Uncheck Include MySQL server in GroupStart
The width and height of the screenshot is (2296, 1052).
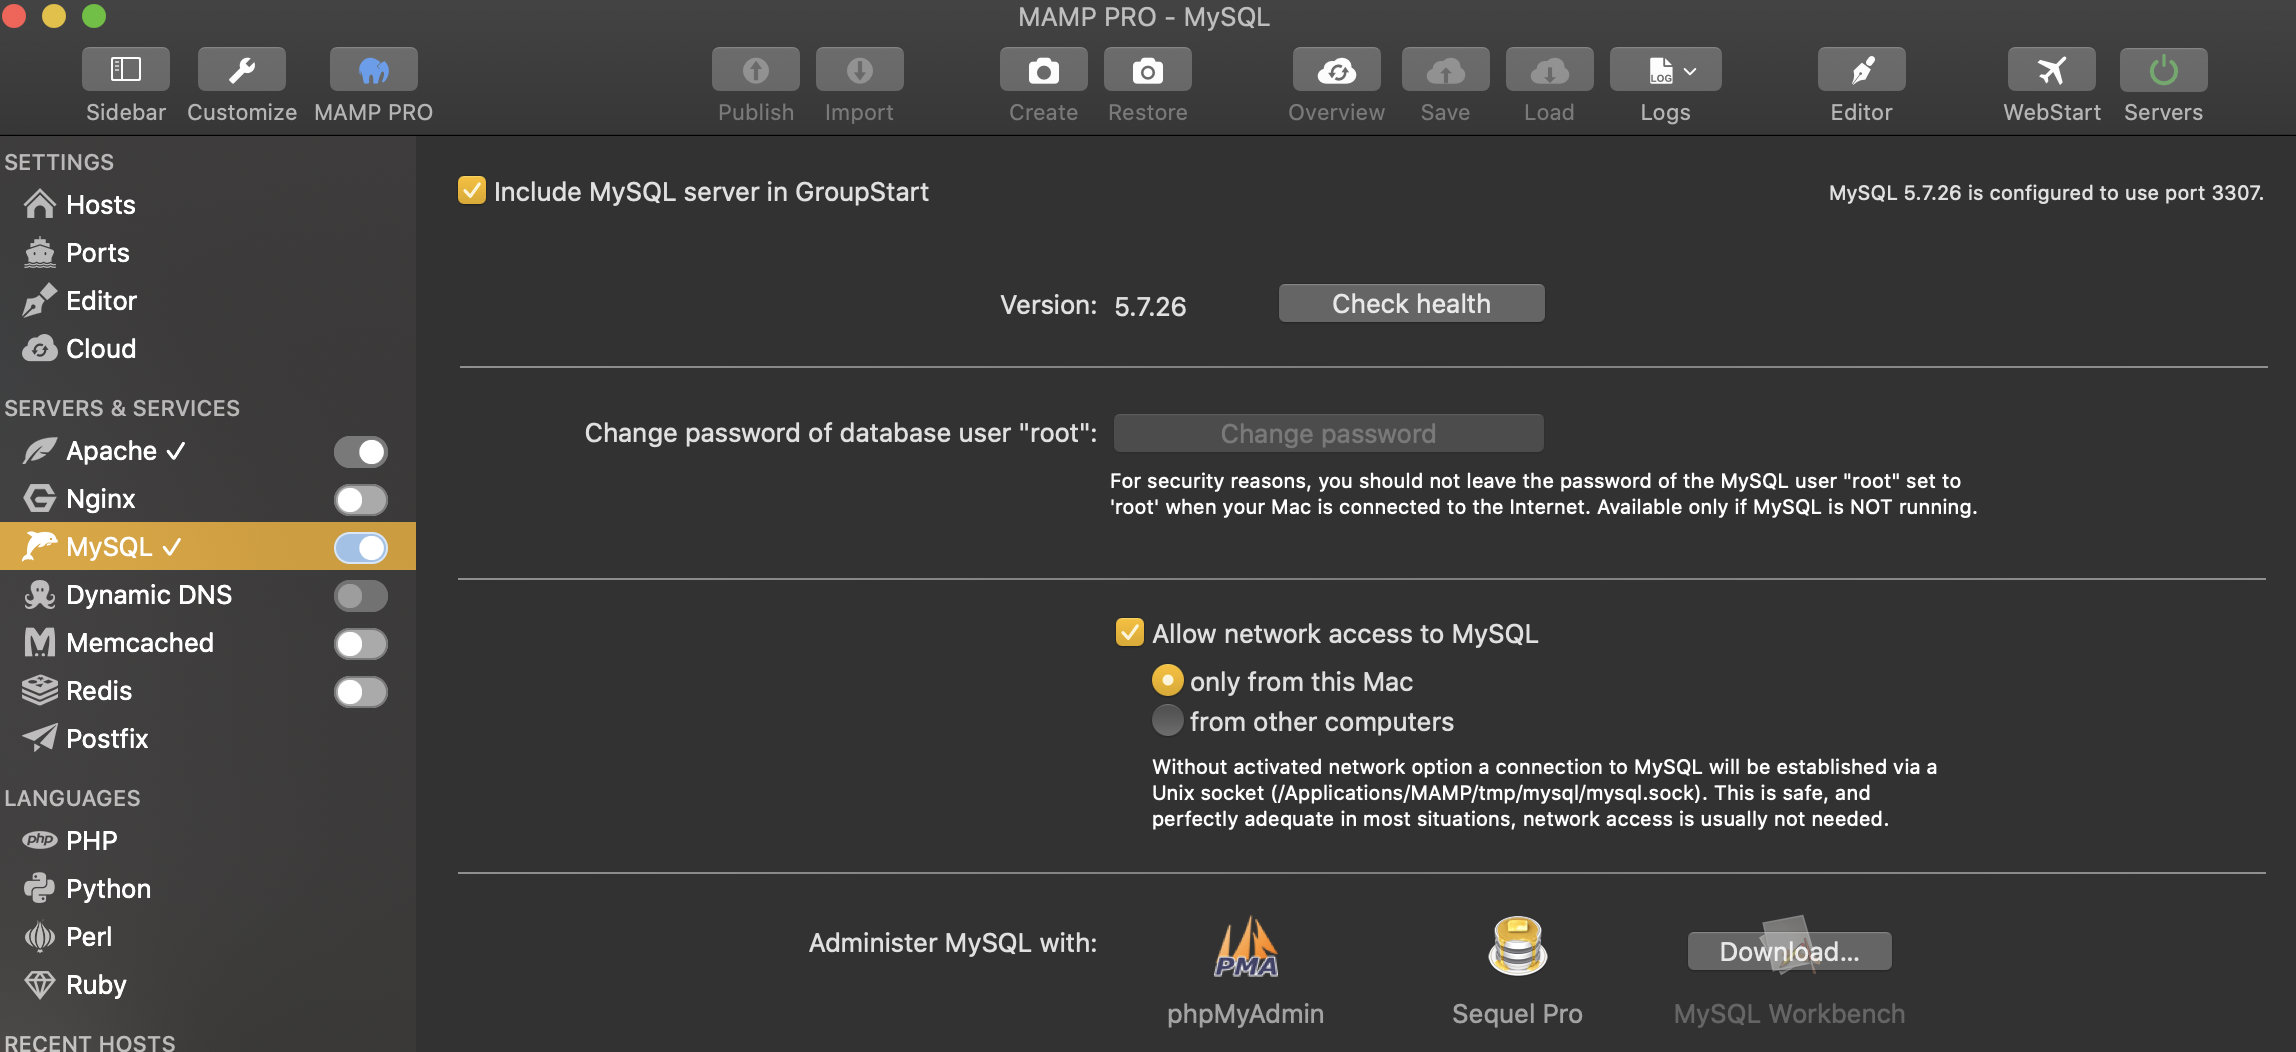coord(472,190)
